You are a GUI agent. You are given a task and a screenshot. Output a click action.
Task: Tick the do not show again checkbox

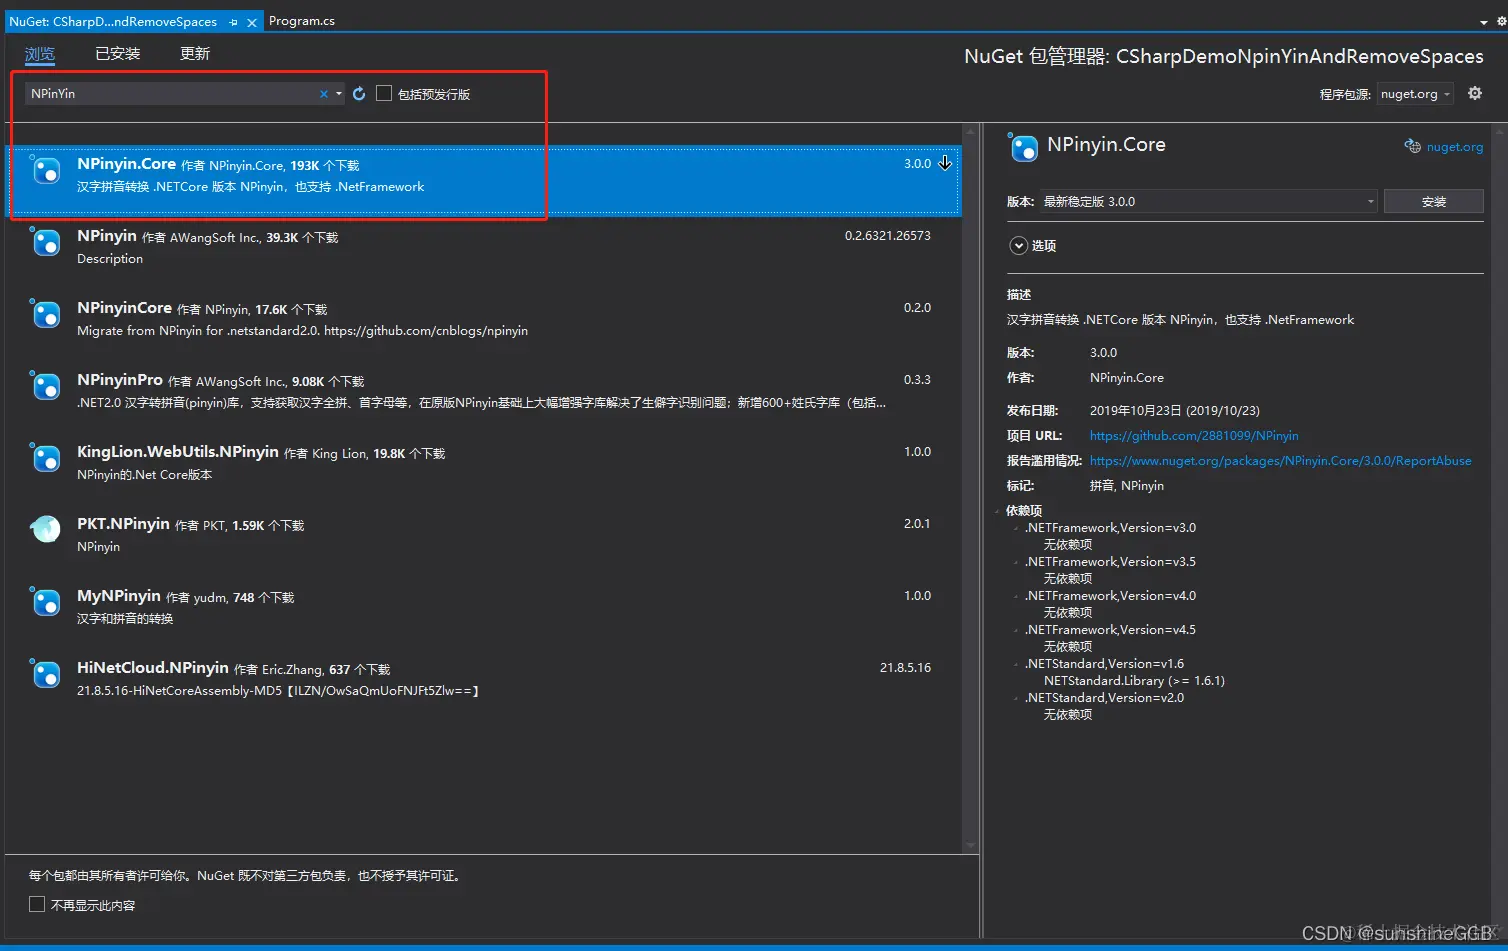(37, 904)
